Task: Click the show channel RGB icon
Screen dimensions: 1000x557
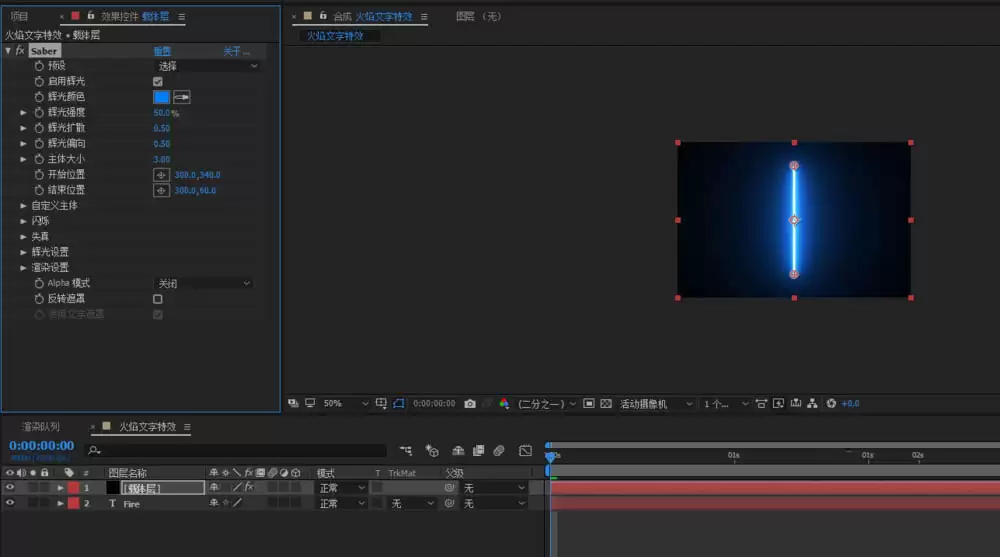Action: (504, 403)
